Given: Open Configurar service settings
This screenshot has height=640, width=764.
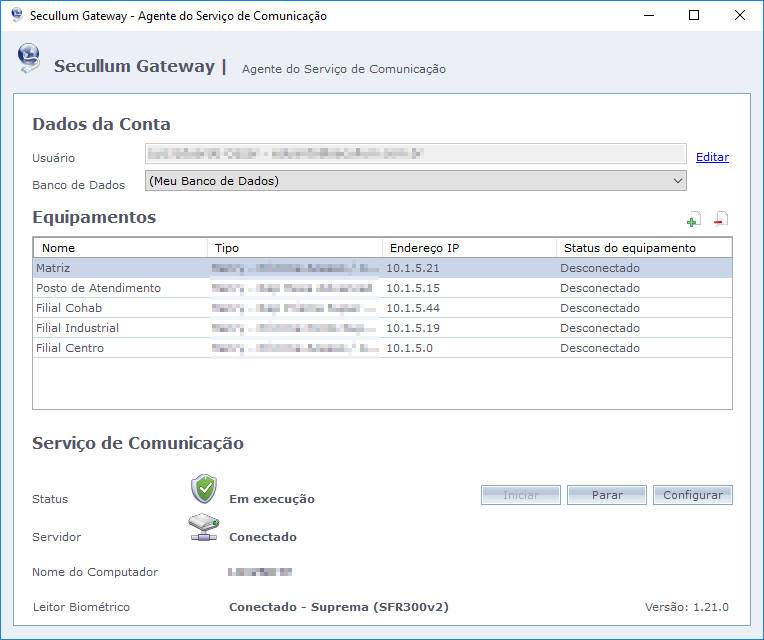Looking at the screenshot, I should pyautogui.click(x=692, y=495).
